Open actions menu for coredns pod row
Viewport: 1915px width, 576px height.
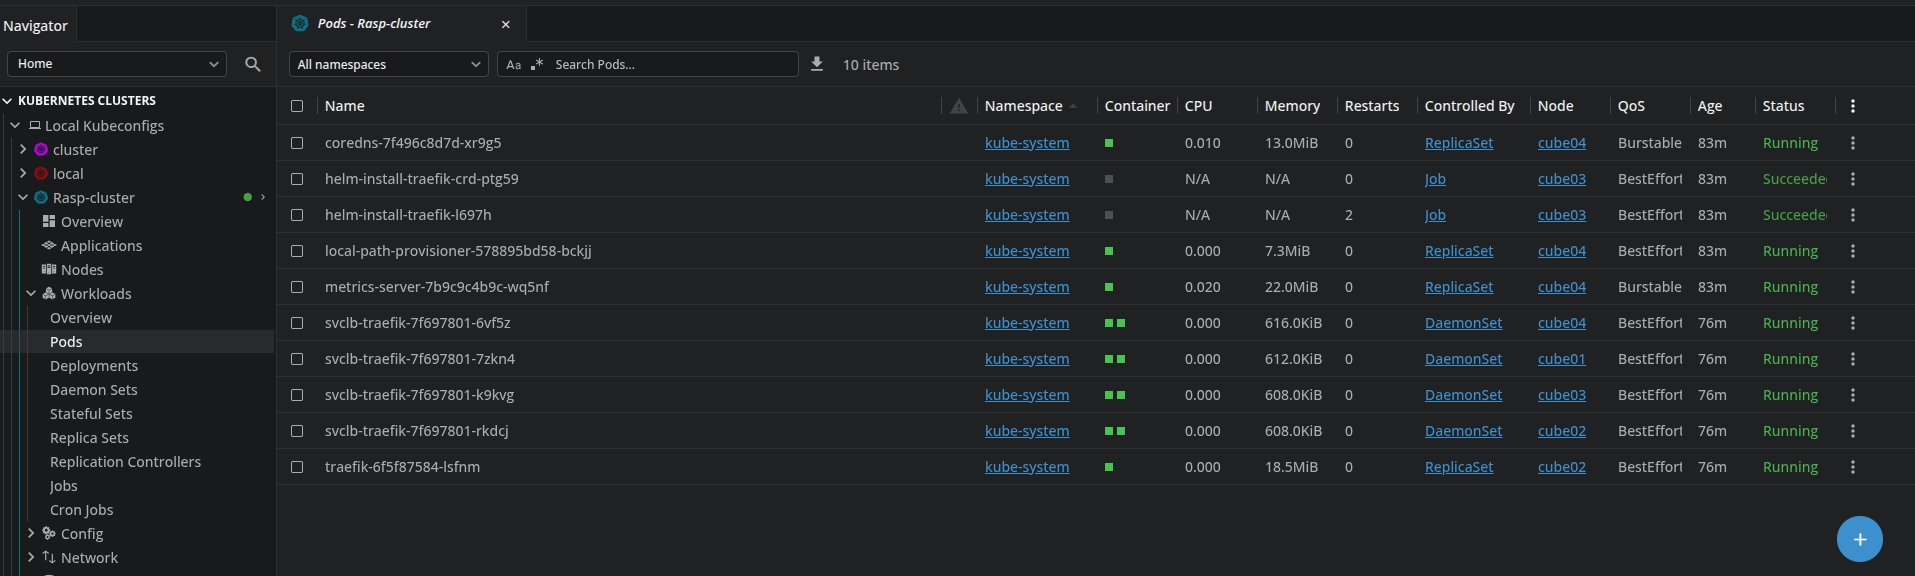(x=1852, y=143)
